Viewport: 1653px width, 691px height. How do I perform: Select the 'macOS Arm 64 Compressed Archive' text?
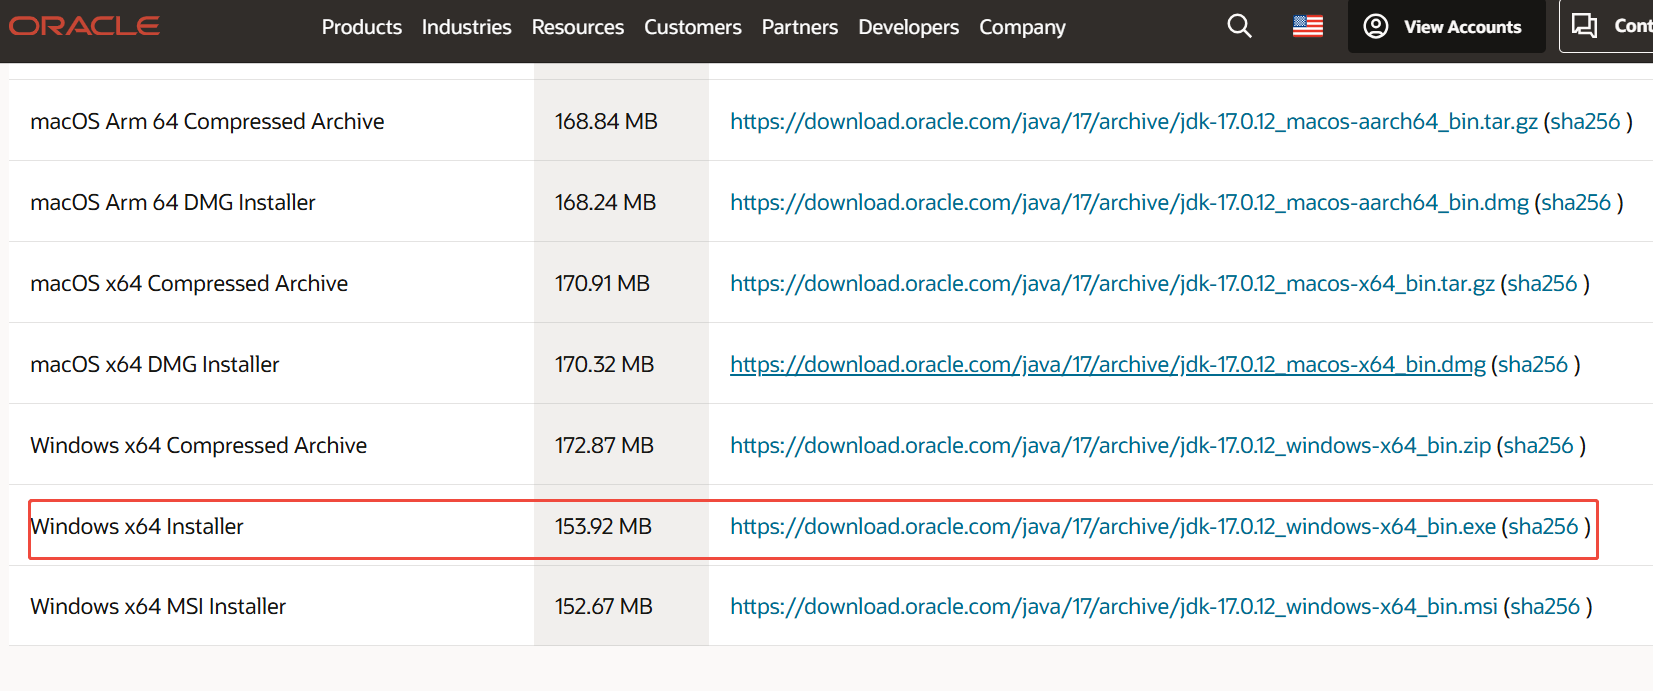click(207, 121)
